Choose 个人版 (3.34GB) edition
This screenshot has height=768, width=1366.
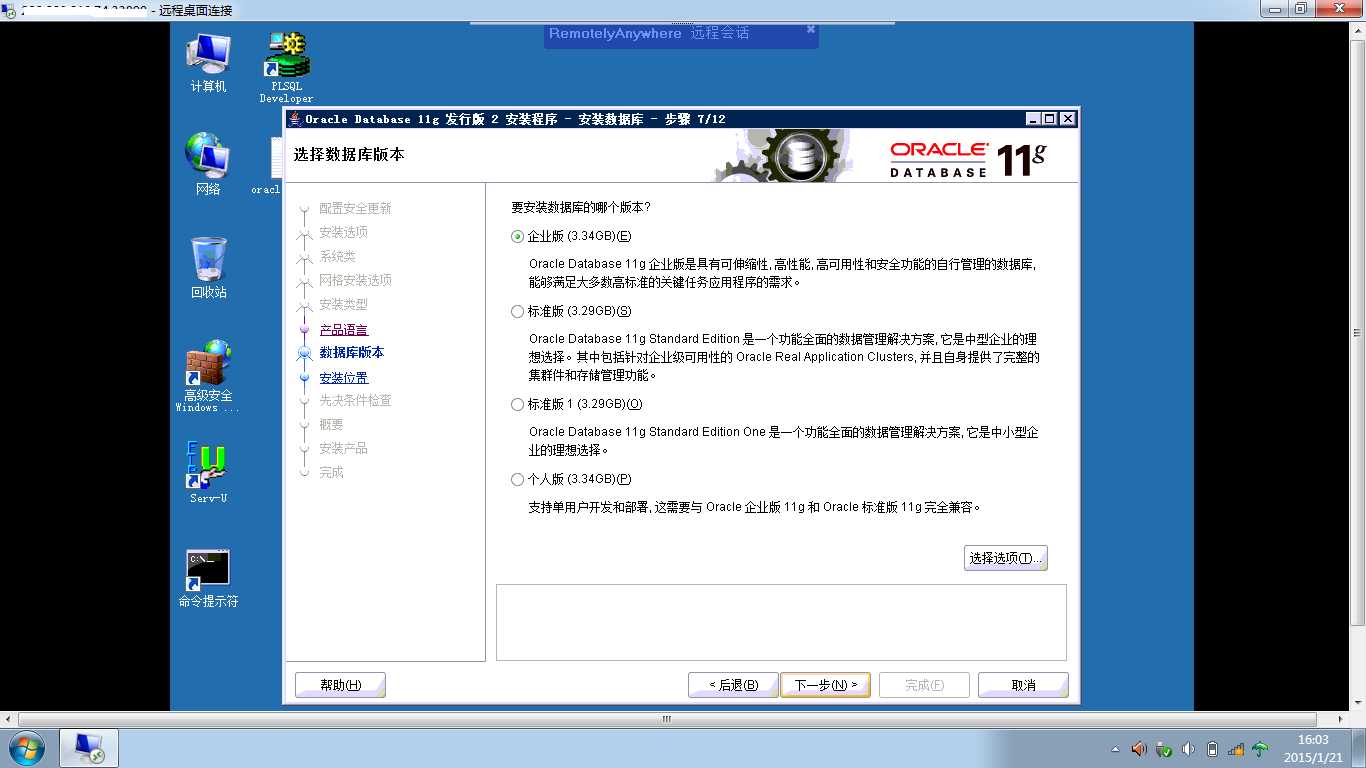pyautogui.click(x=517, y=479)
